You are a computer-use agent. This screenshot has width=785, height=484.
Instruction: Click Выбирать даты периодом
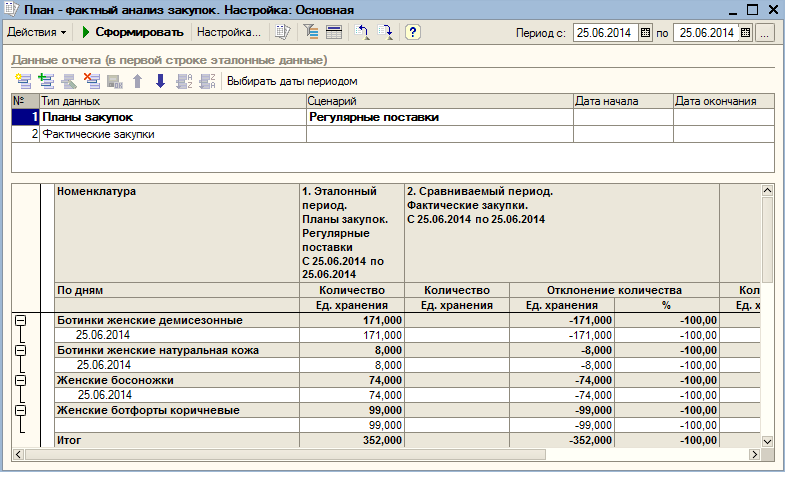(x=292, y=81)
